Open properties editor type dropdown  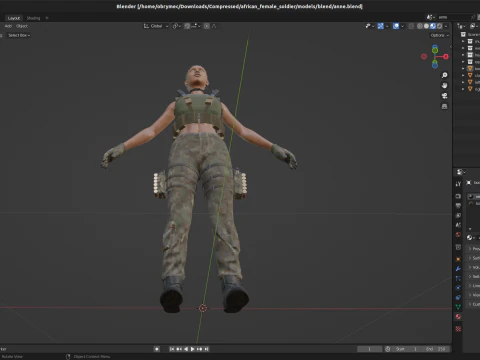[x=461, y=172]
